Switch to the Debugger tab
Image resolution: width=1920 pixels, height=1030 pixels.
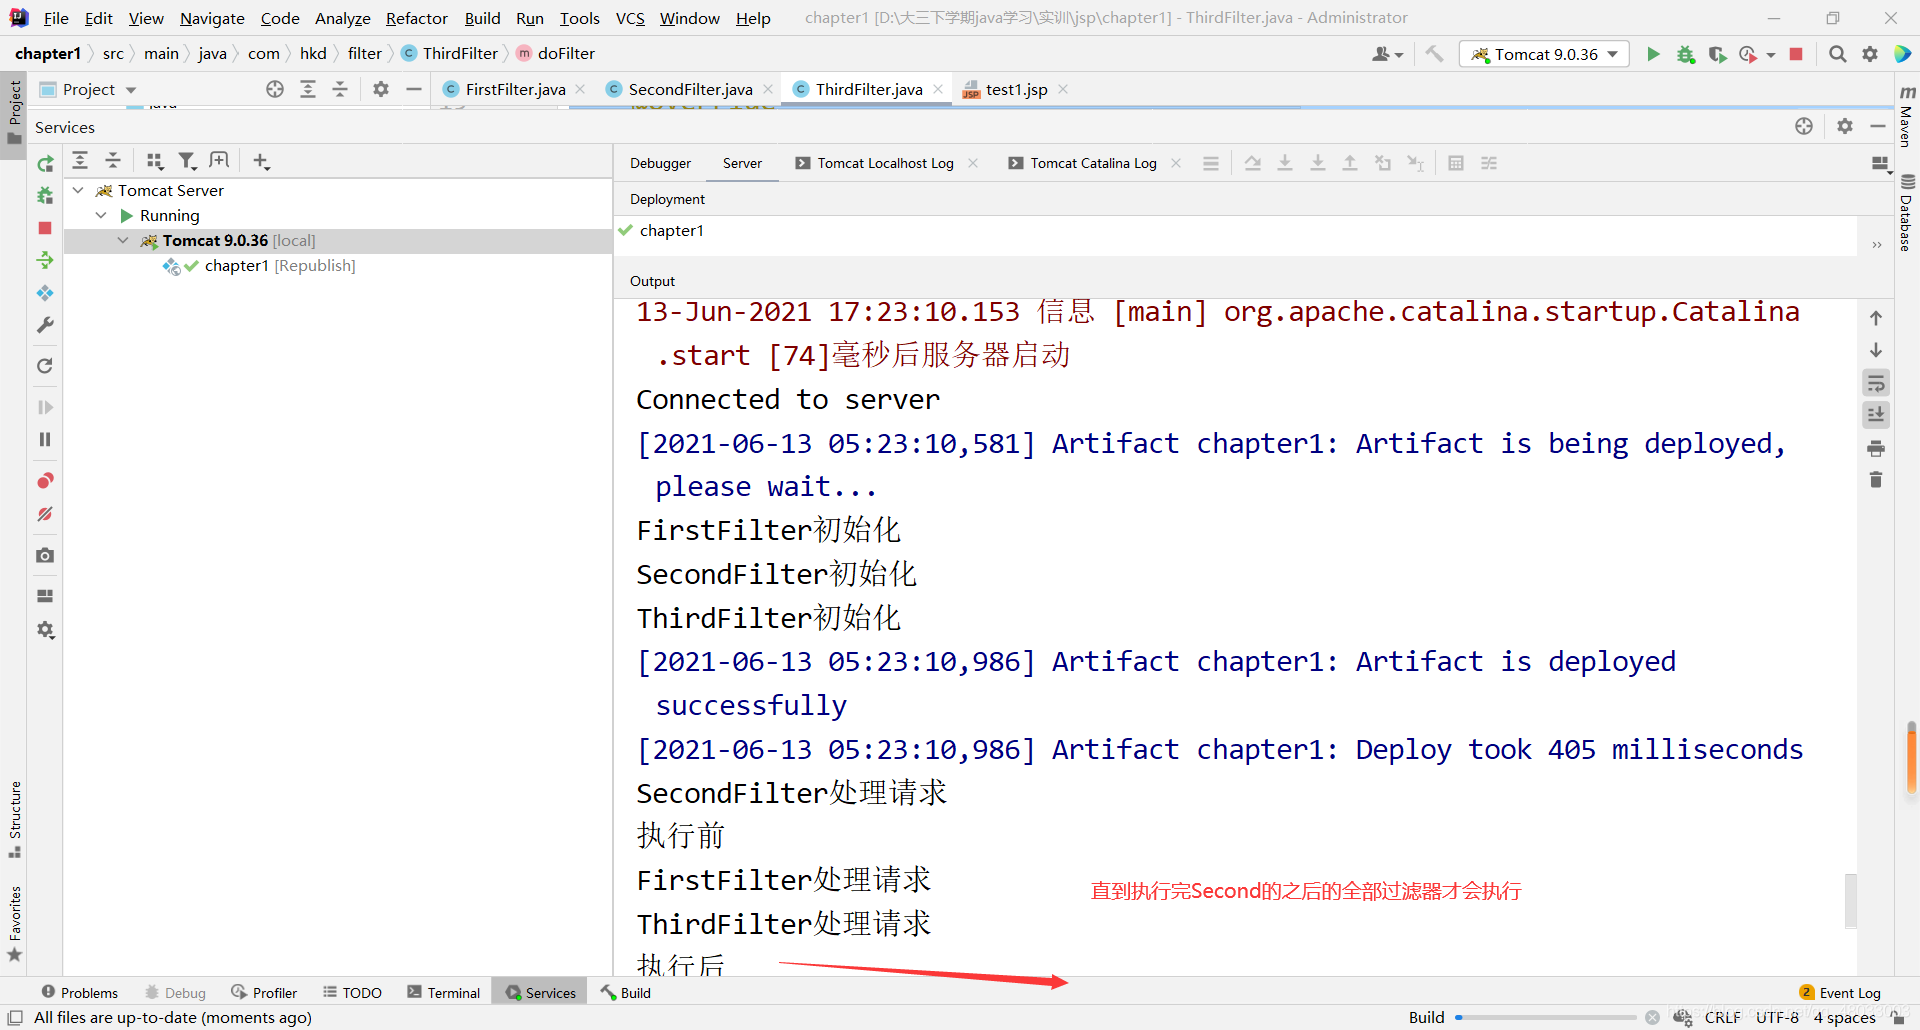[x=660, y=163]
